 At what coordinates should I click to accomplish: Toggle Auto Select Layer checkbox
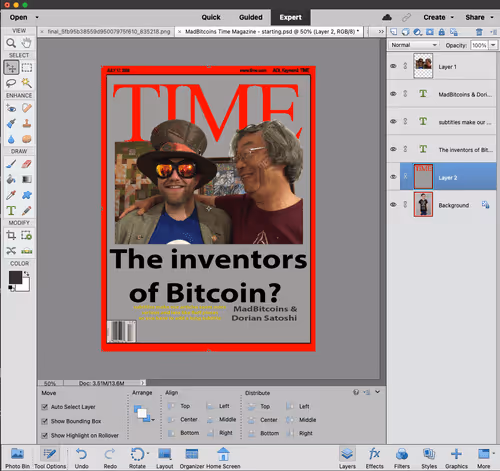(x=44, y=407)
